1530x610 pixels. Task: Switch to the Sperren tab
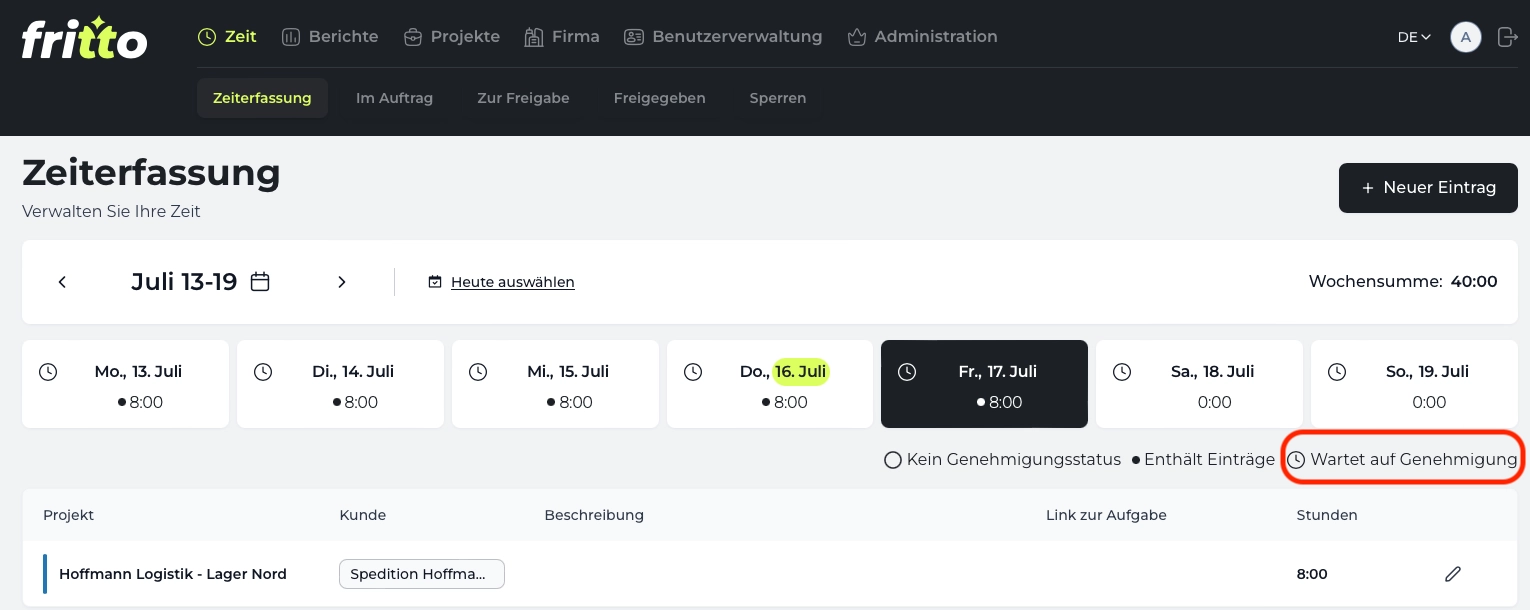pyautogui.click(x=778, y=98)
